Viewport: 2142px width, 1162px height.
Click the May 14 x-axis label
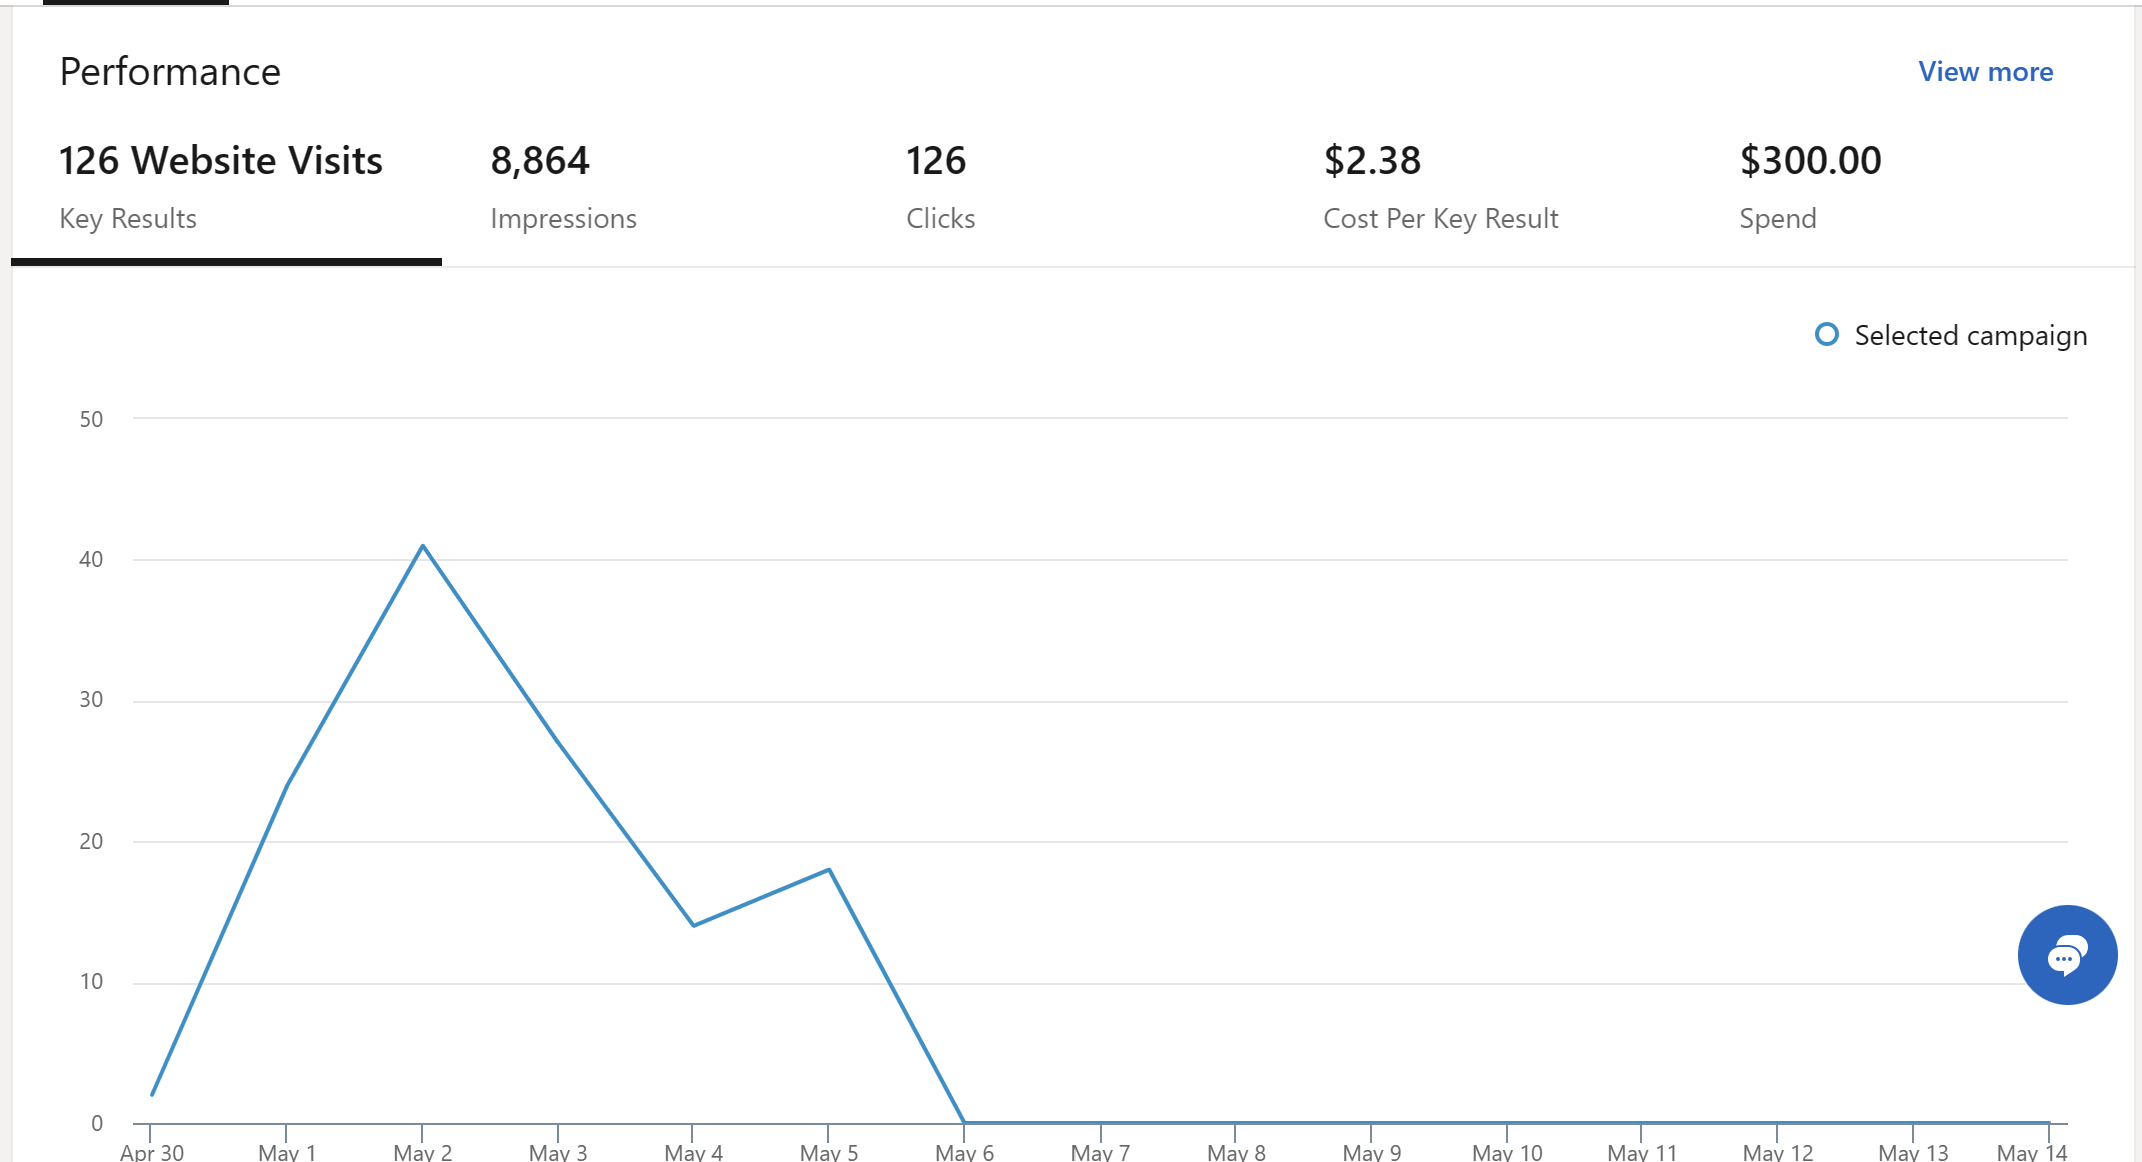coord(2031,1152)
